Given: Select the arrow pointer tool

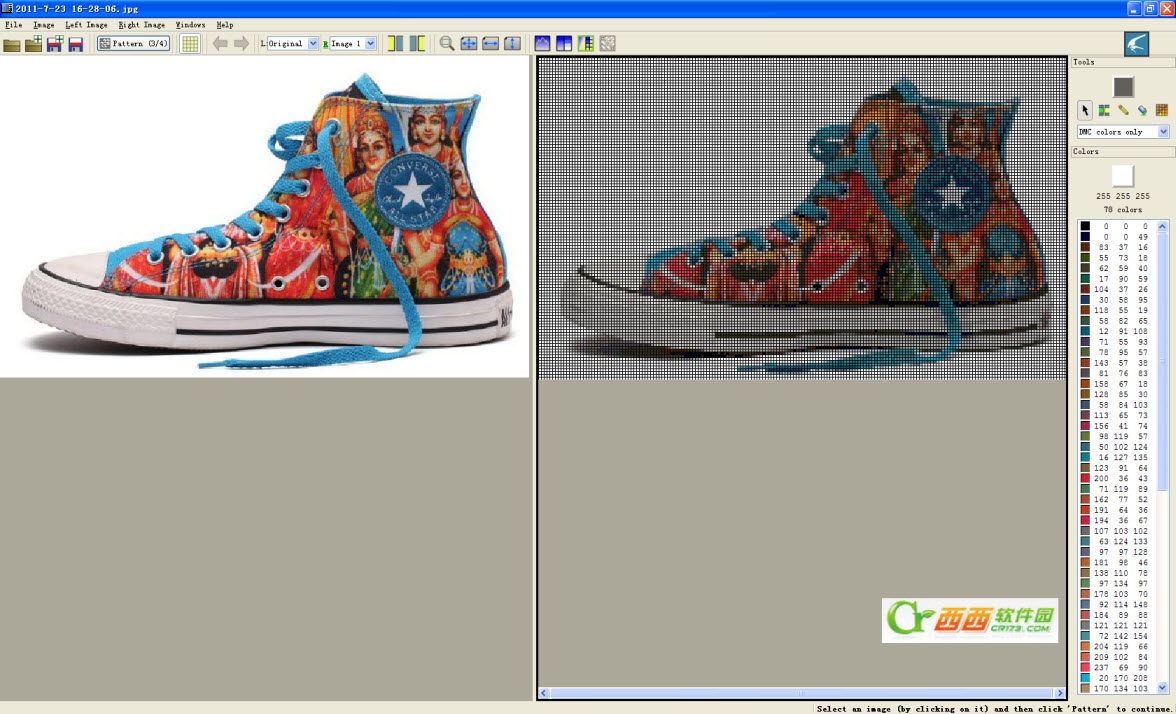Looking at the screenshot, I should (1084, 110).
